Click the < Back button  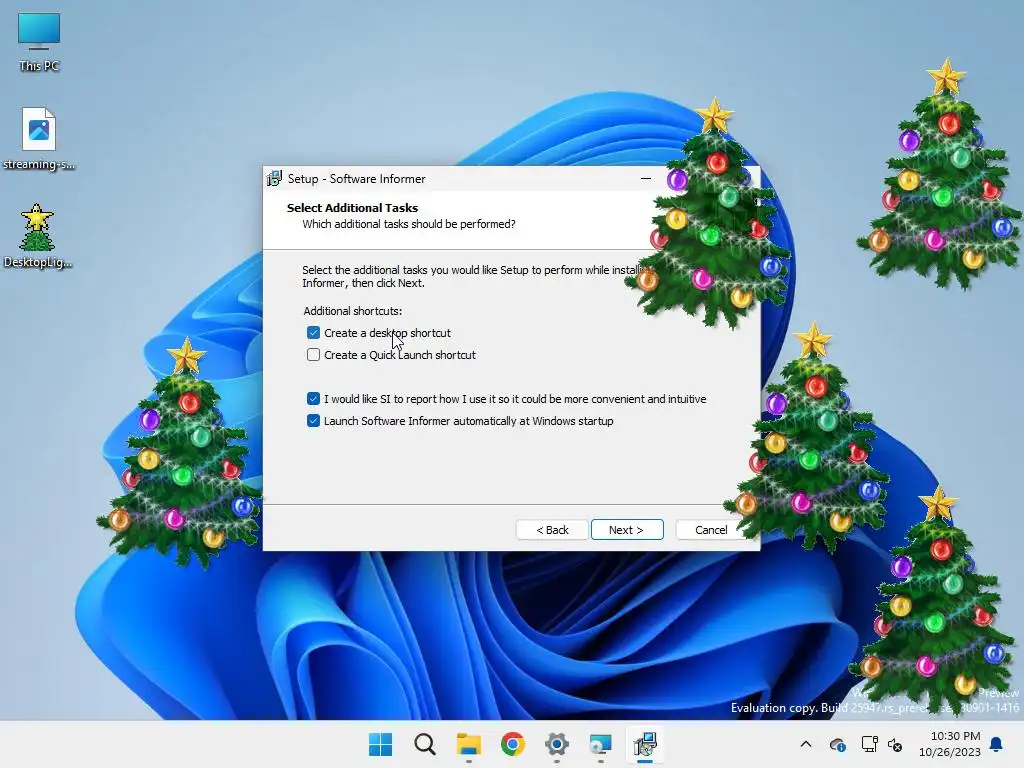point(552,530)
